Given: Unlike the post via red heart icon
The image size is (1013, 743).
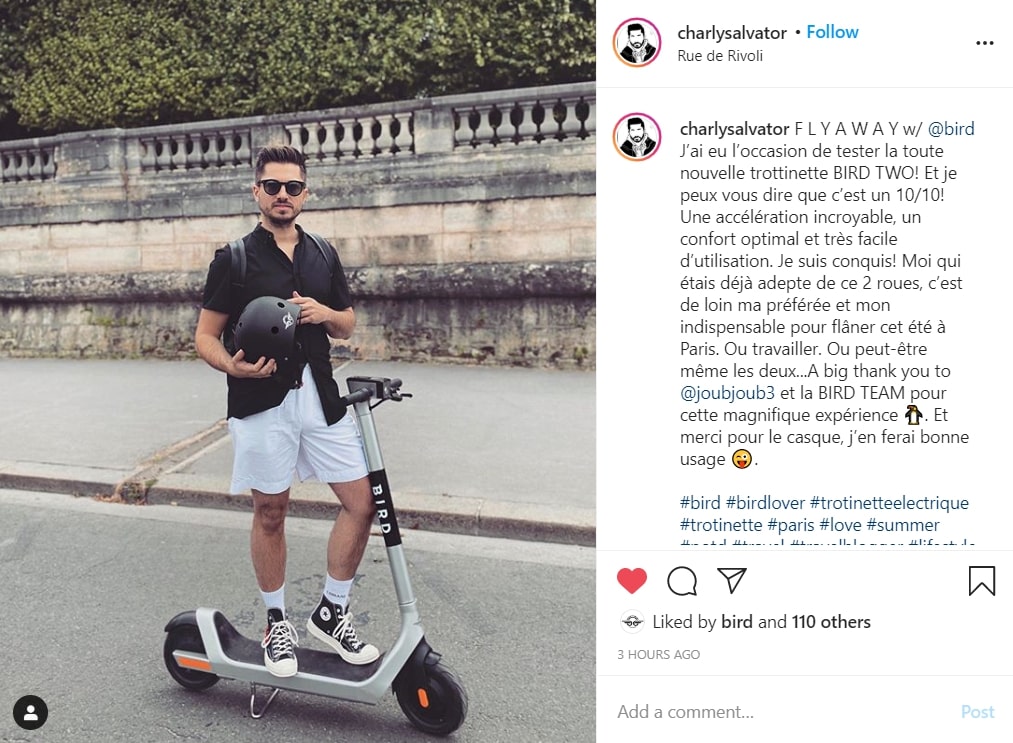Looking at the screenshot, I should tap(632, 580).
